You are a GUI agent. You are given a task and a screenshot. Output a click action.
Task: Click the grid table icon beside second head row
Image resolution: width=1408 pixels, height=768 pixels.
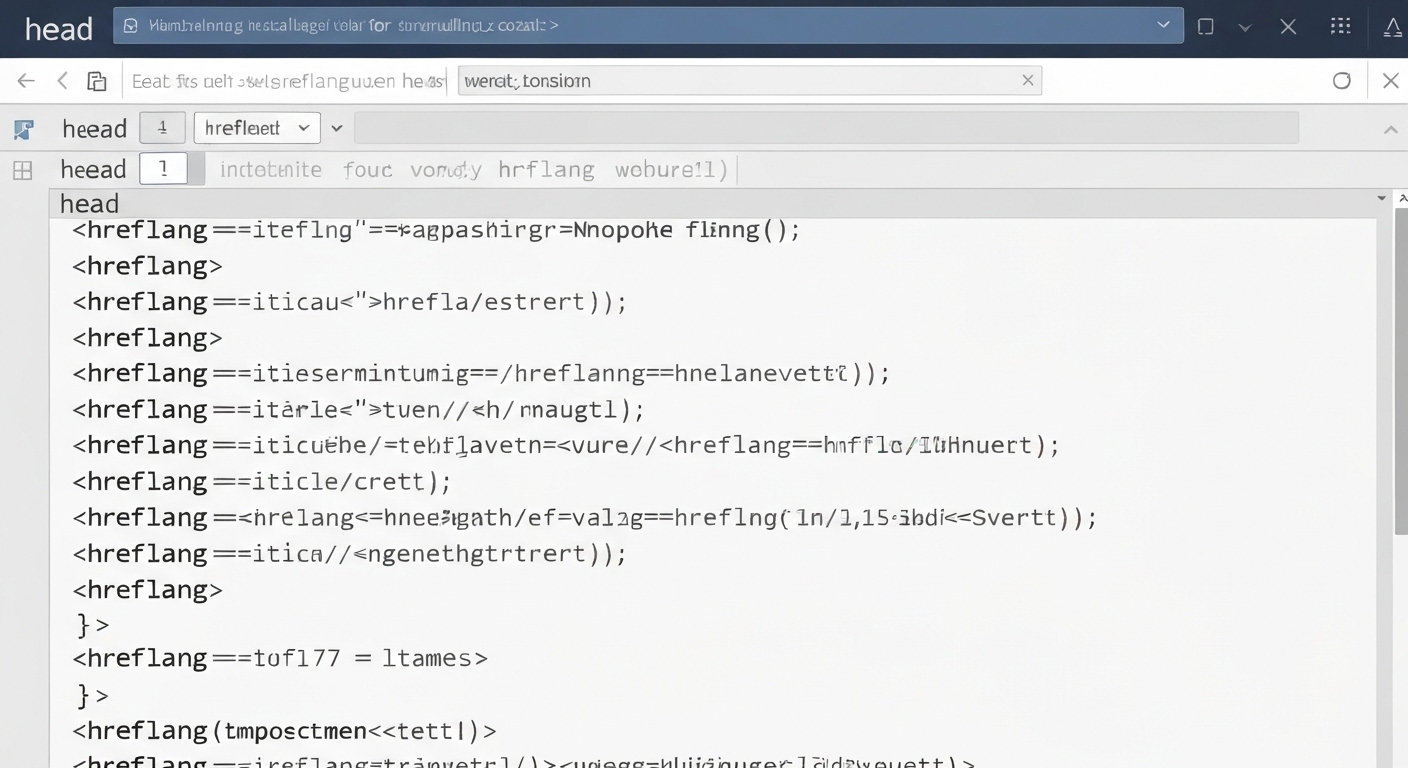coord(23,170)
